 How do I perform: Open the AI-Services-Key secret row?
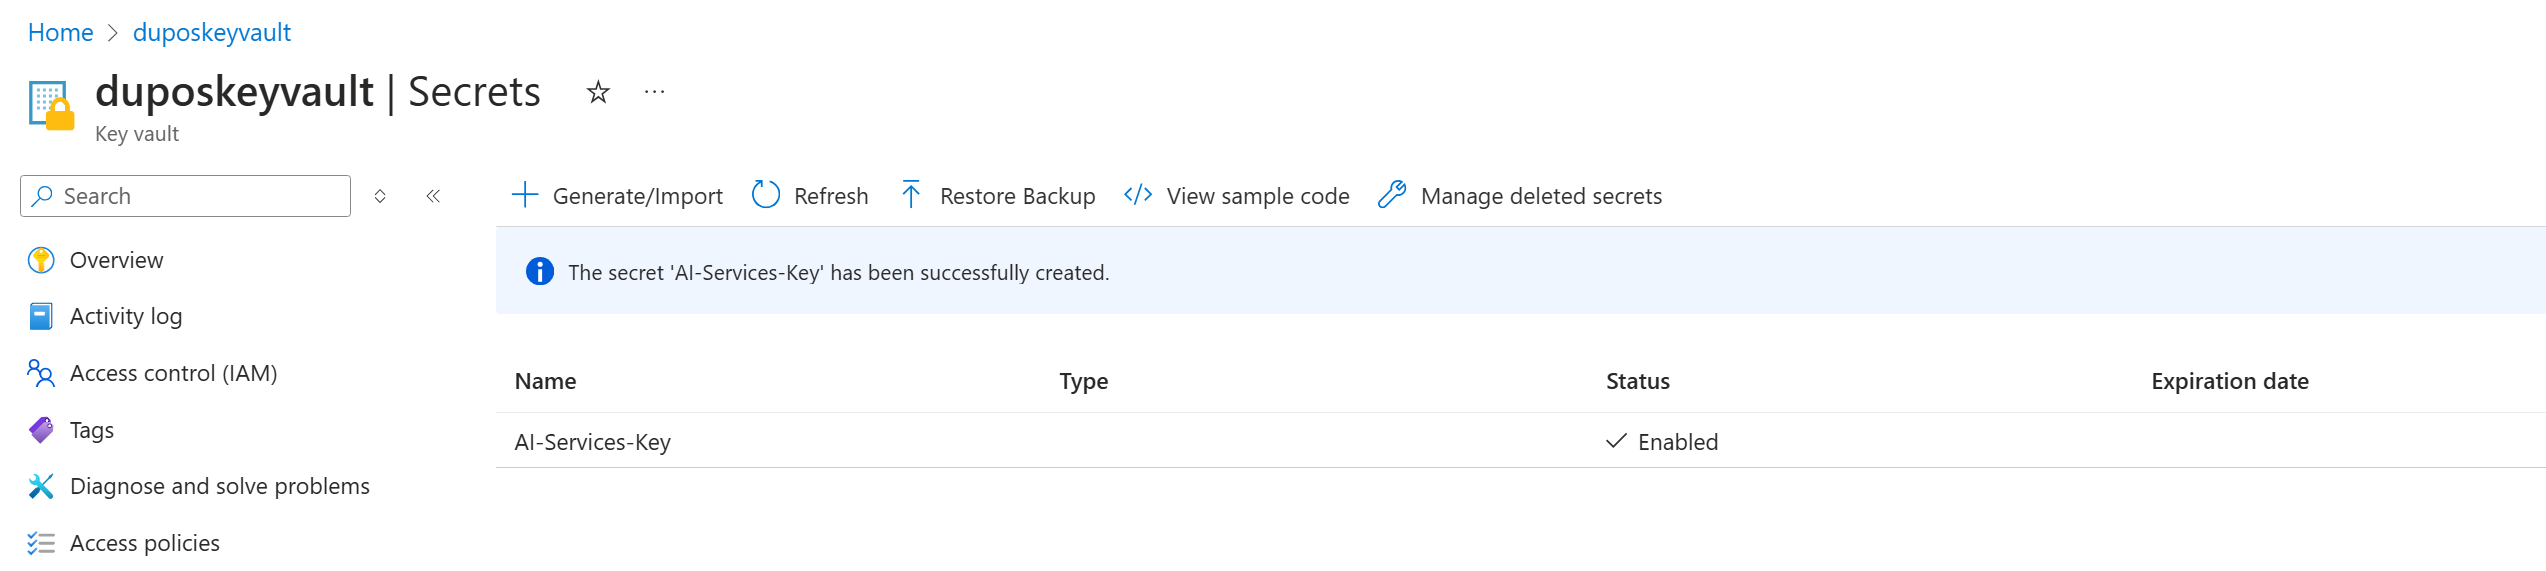tap(1520, 441)
